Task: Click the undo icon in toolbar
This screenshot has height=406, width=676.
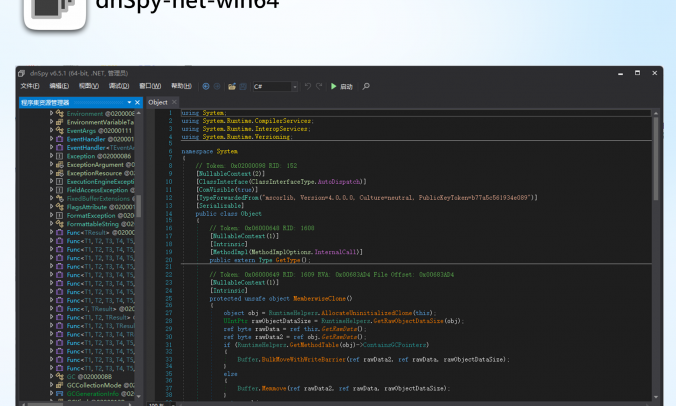Action: click(307, 87)
